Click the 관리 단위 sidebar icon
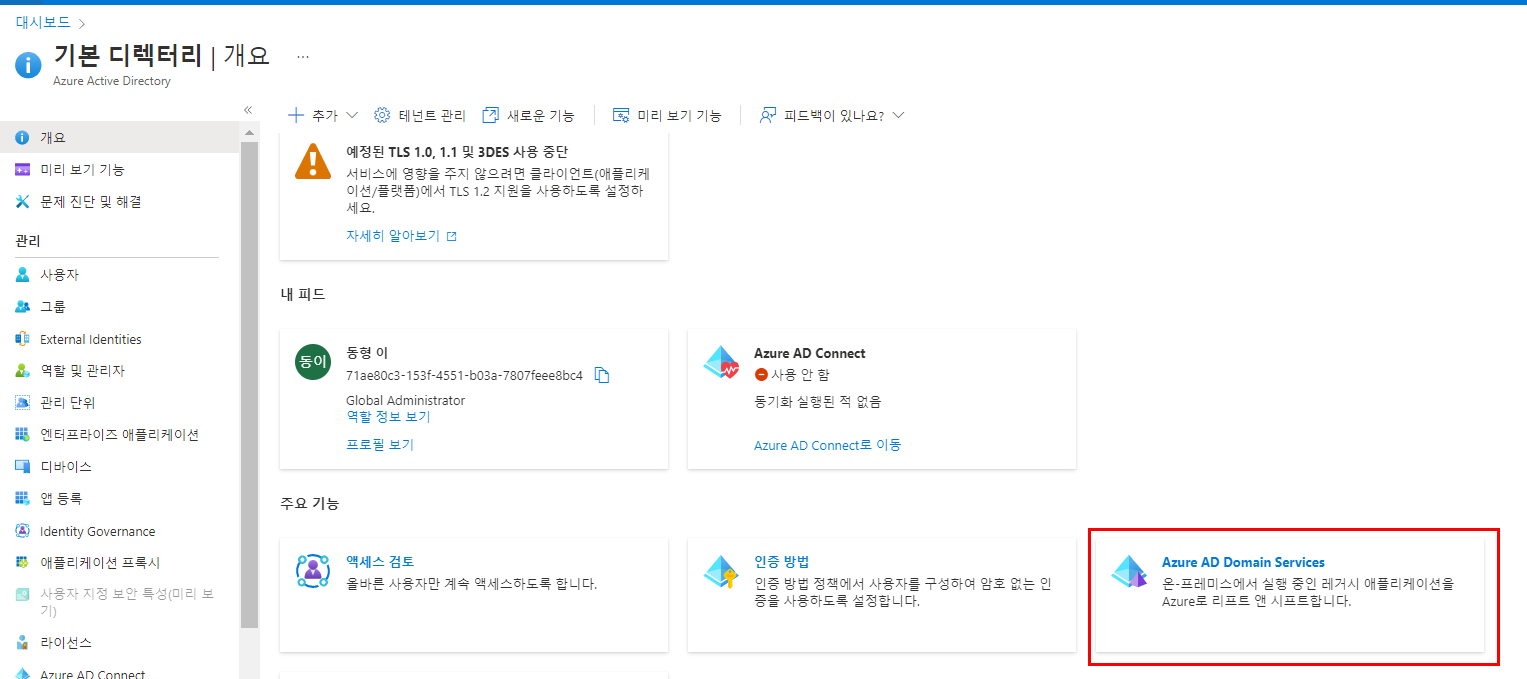 point(23,402)
